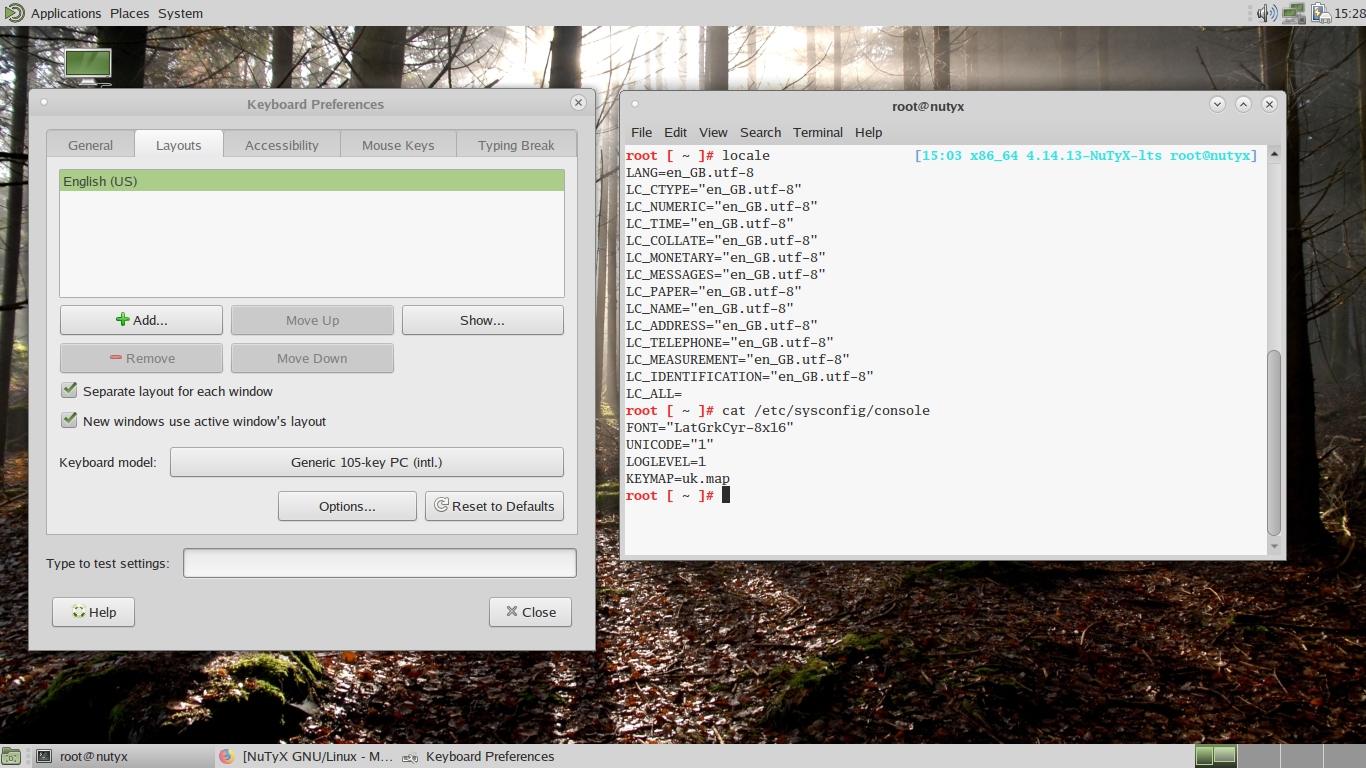Viewport: 1366px width, 768px height.
Task: Switch to the General tab
Action: click(x=90, y=145)
